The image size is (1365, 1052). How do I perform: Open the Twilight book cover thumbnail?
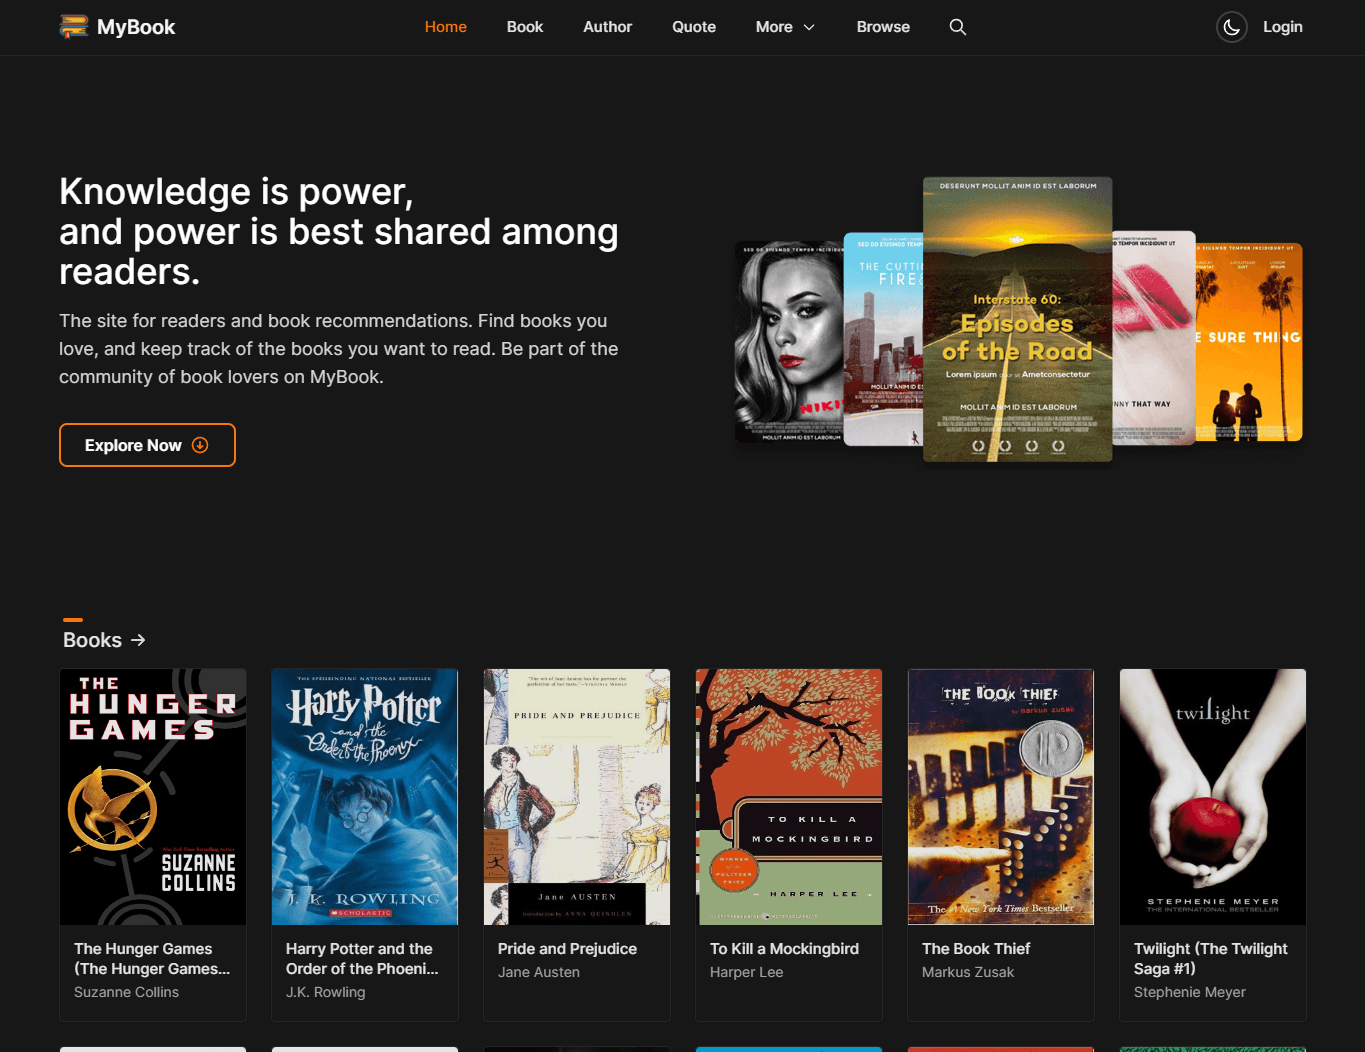tap(1213, 797)
